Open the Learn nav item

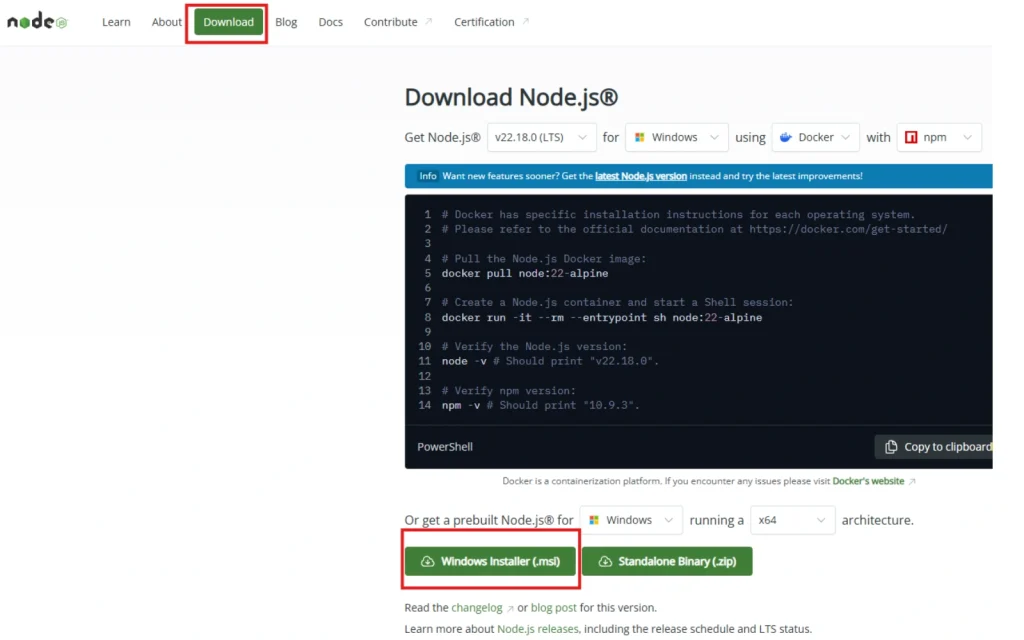[116, 22]
